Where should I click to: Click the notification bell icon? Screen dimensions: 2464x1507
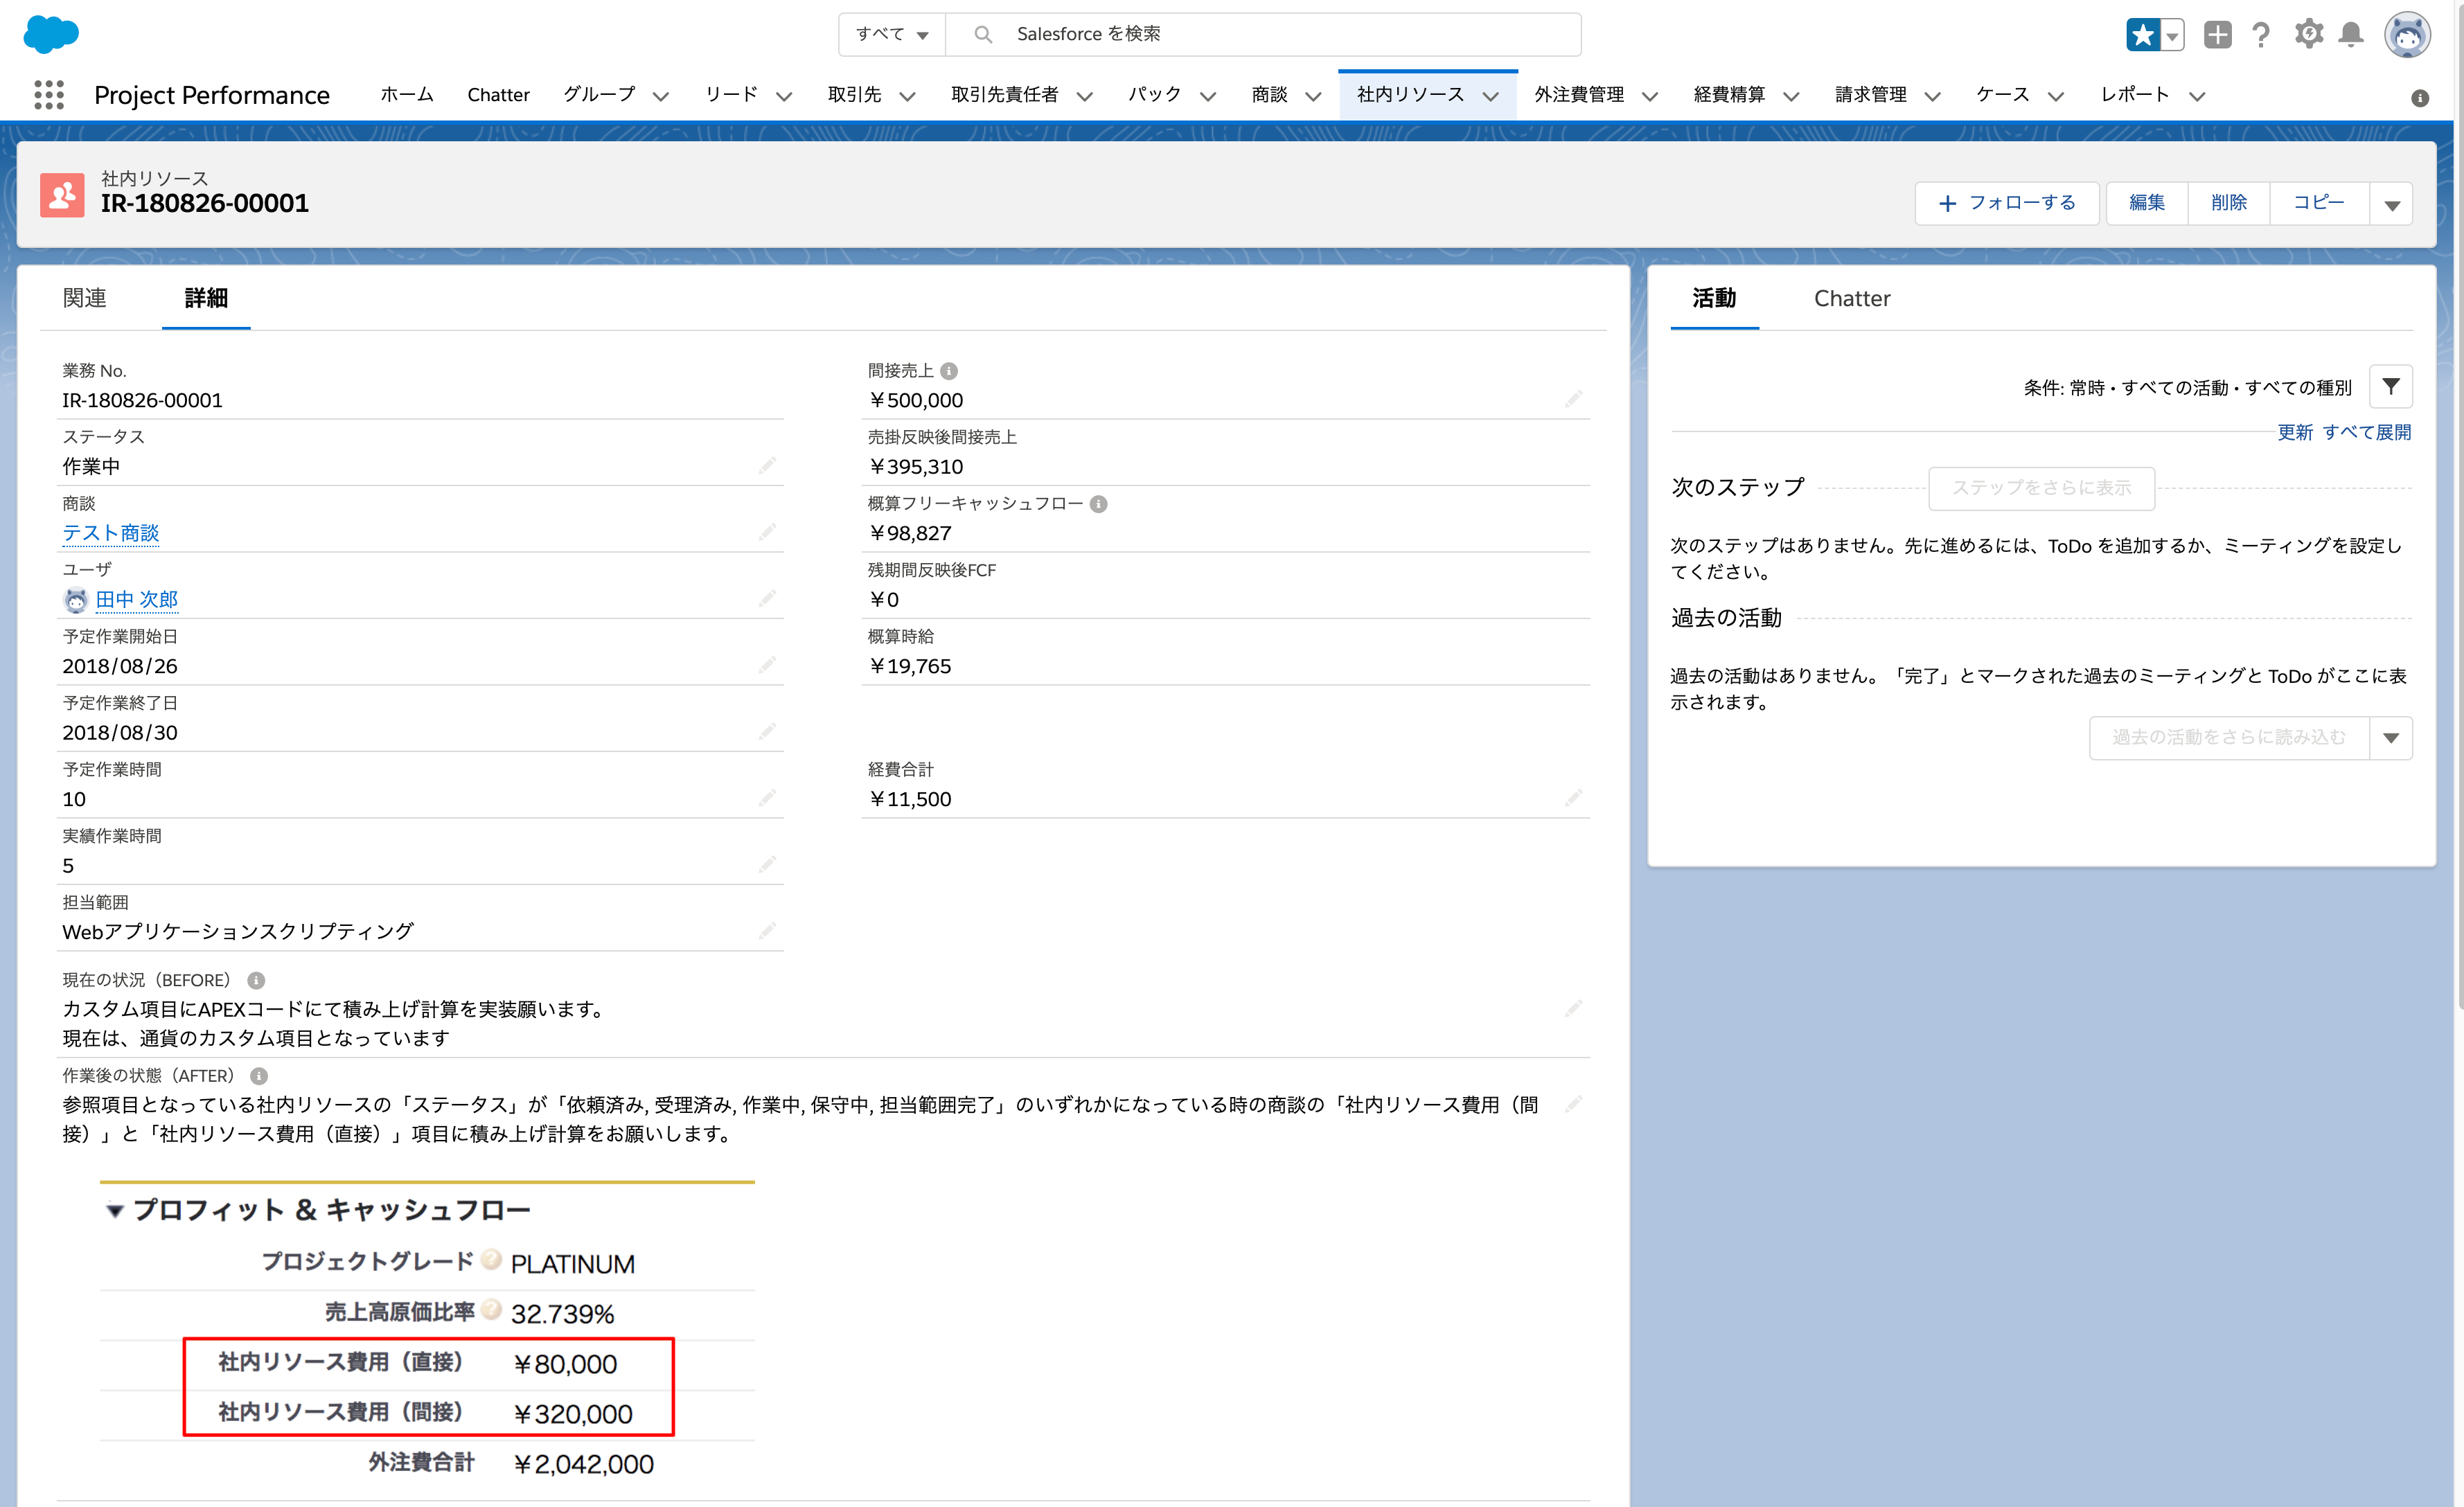[x=2351, y=33]
